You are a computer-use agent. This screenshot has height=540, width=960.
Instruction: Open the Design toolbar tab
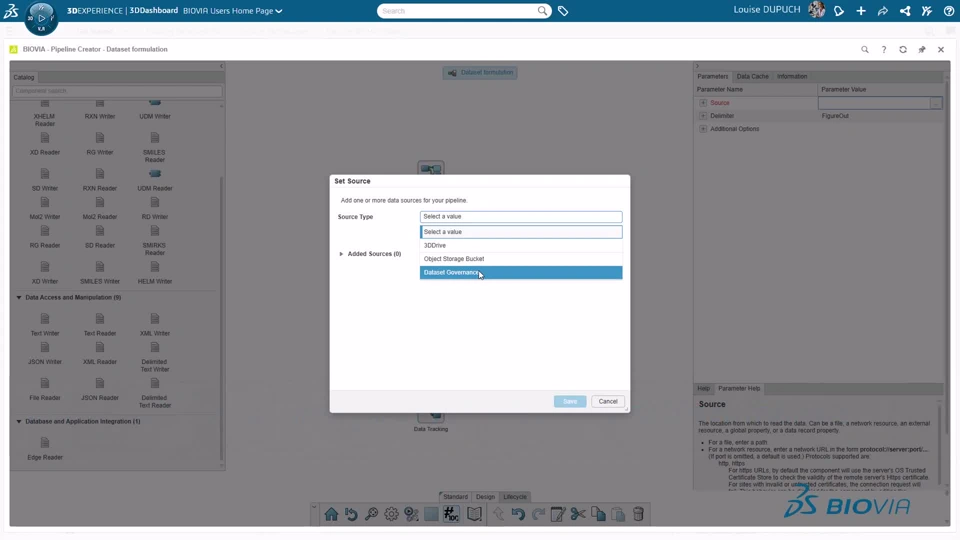486,497
